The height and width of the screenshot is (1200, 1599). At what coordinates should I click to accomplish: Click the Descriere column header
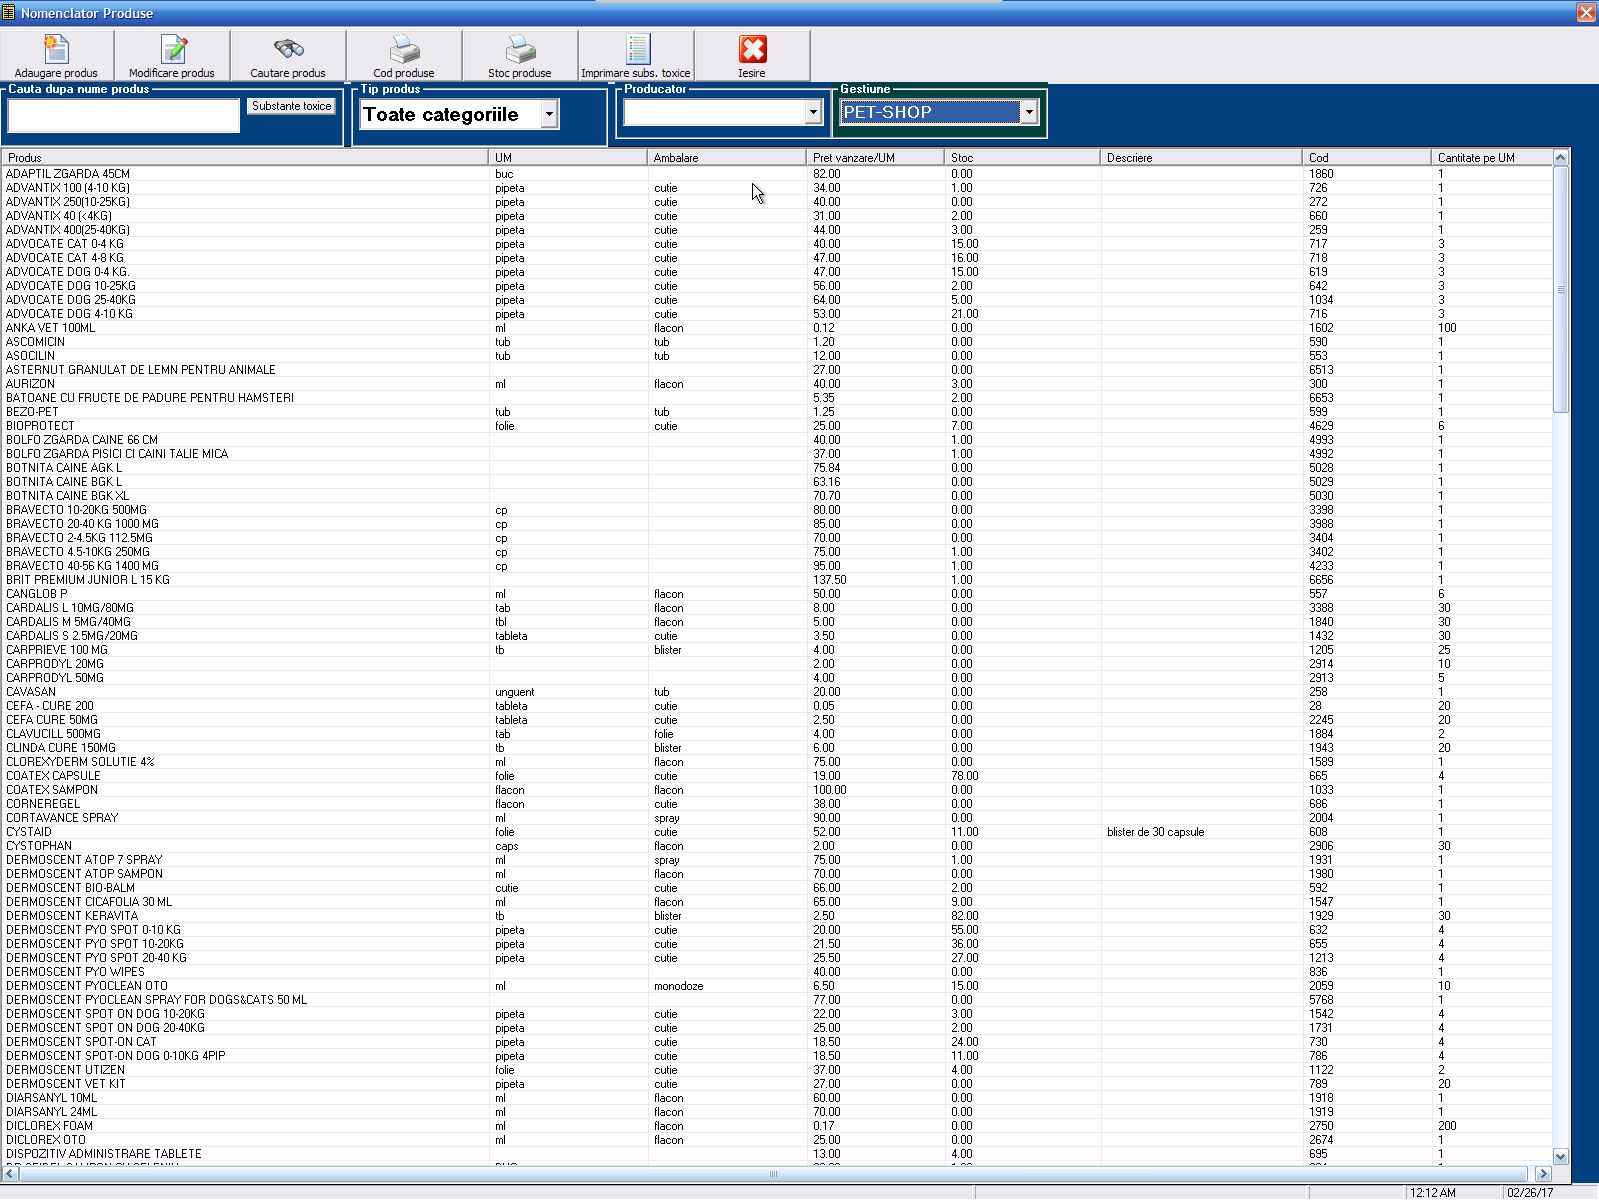pyautogui.click(x=1201, y=157)
